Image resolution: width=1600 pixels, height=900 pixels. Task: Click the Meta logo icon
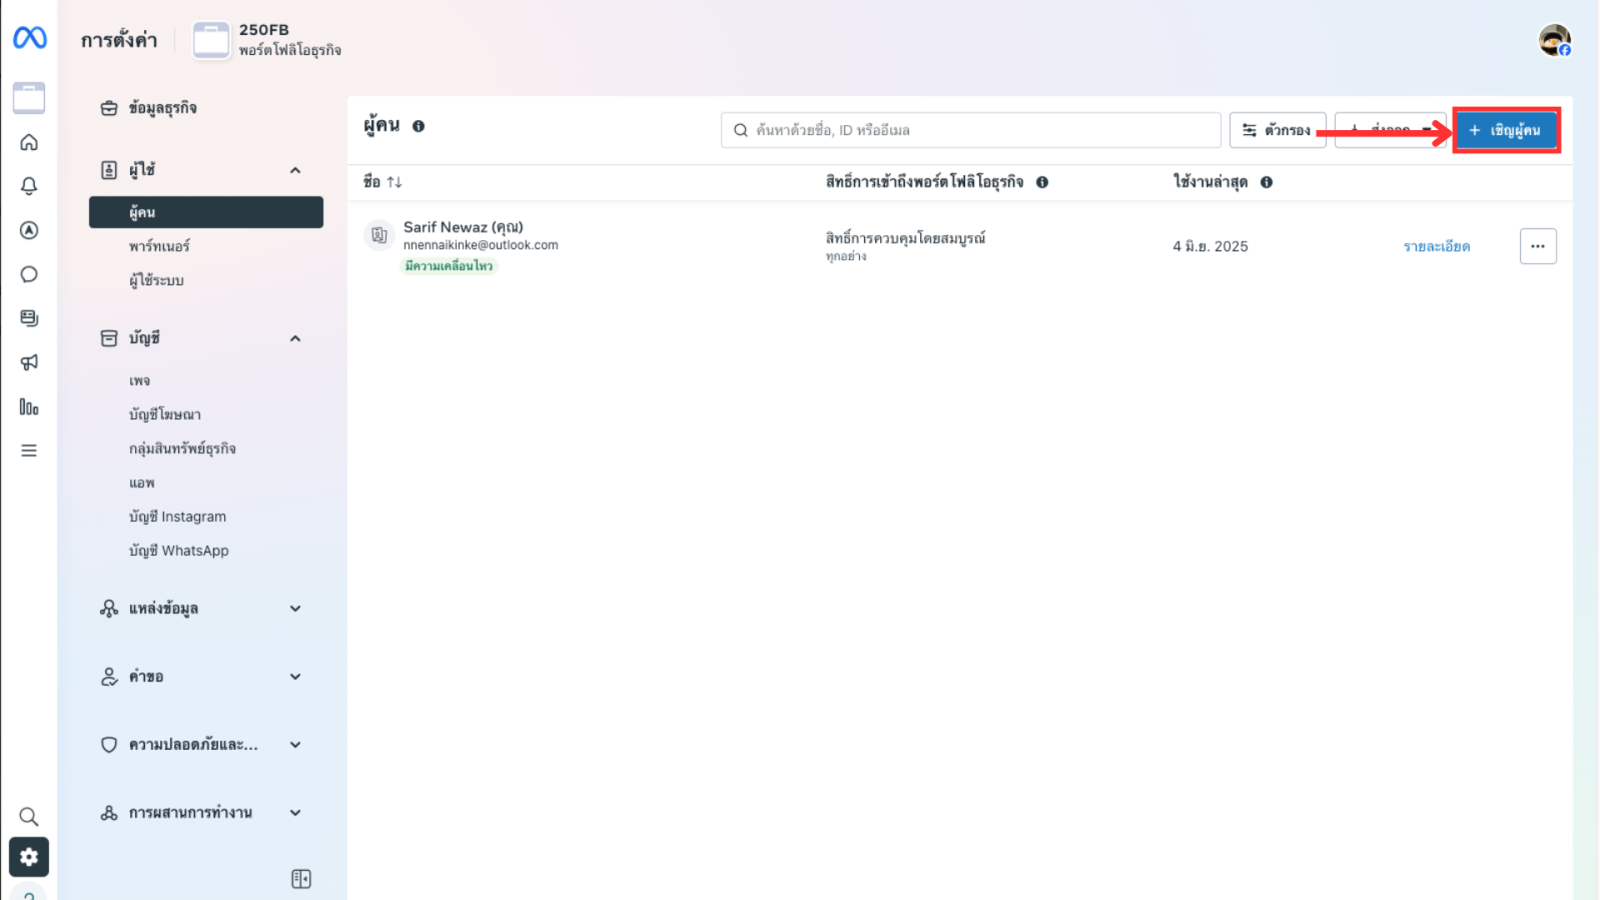(x=29, y=38)
